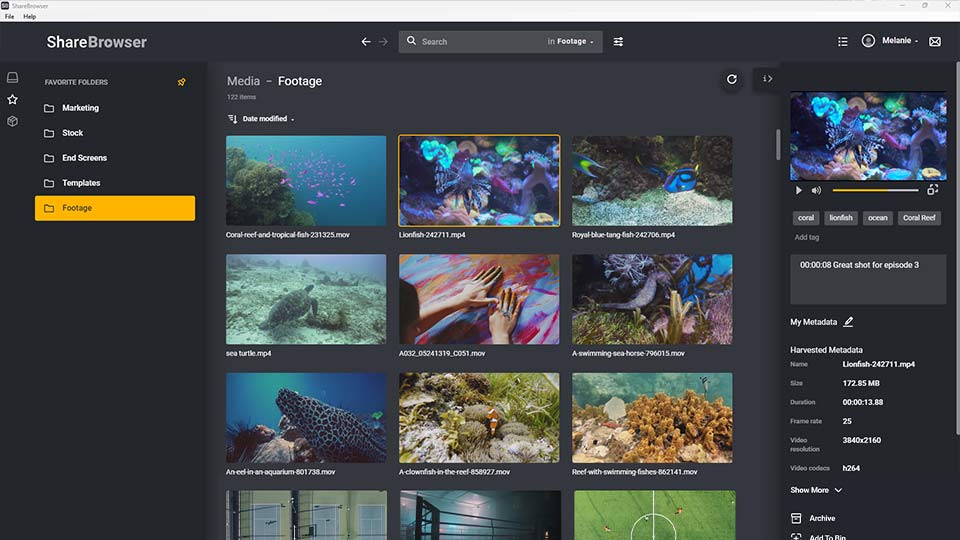Open the bins cube sidebar icon
Viewport: 960px width, 540px height.
[12, 121]
